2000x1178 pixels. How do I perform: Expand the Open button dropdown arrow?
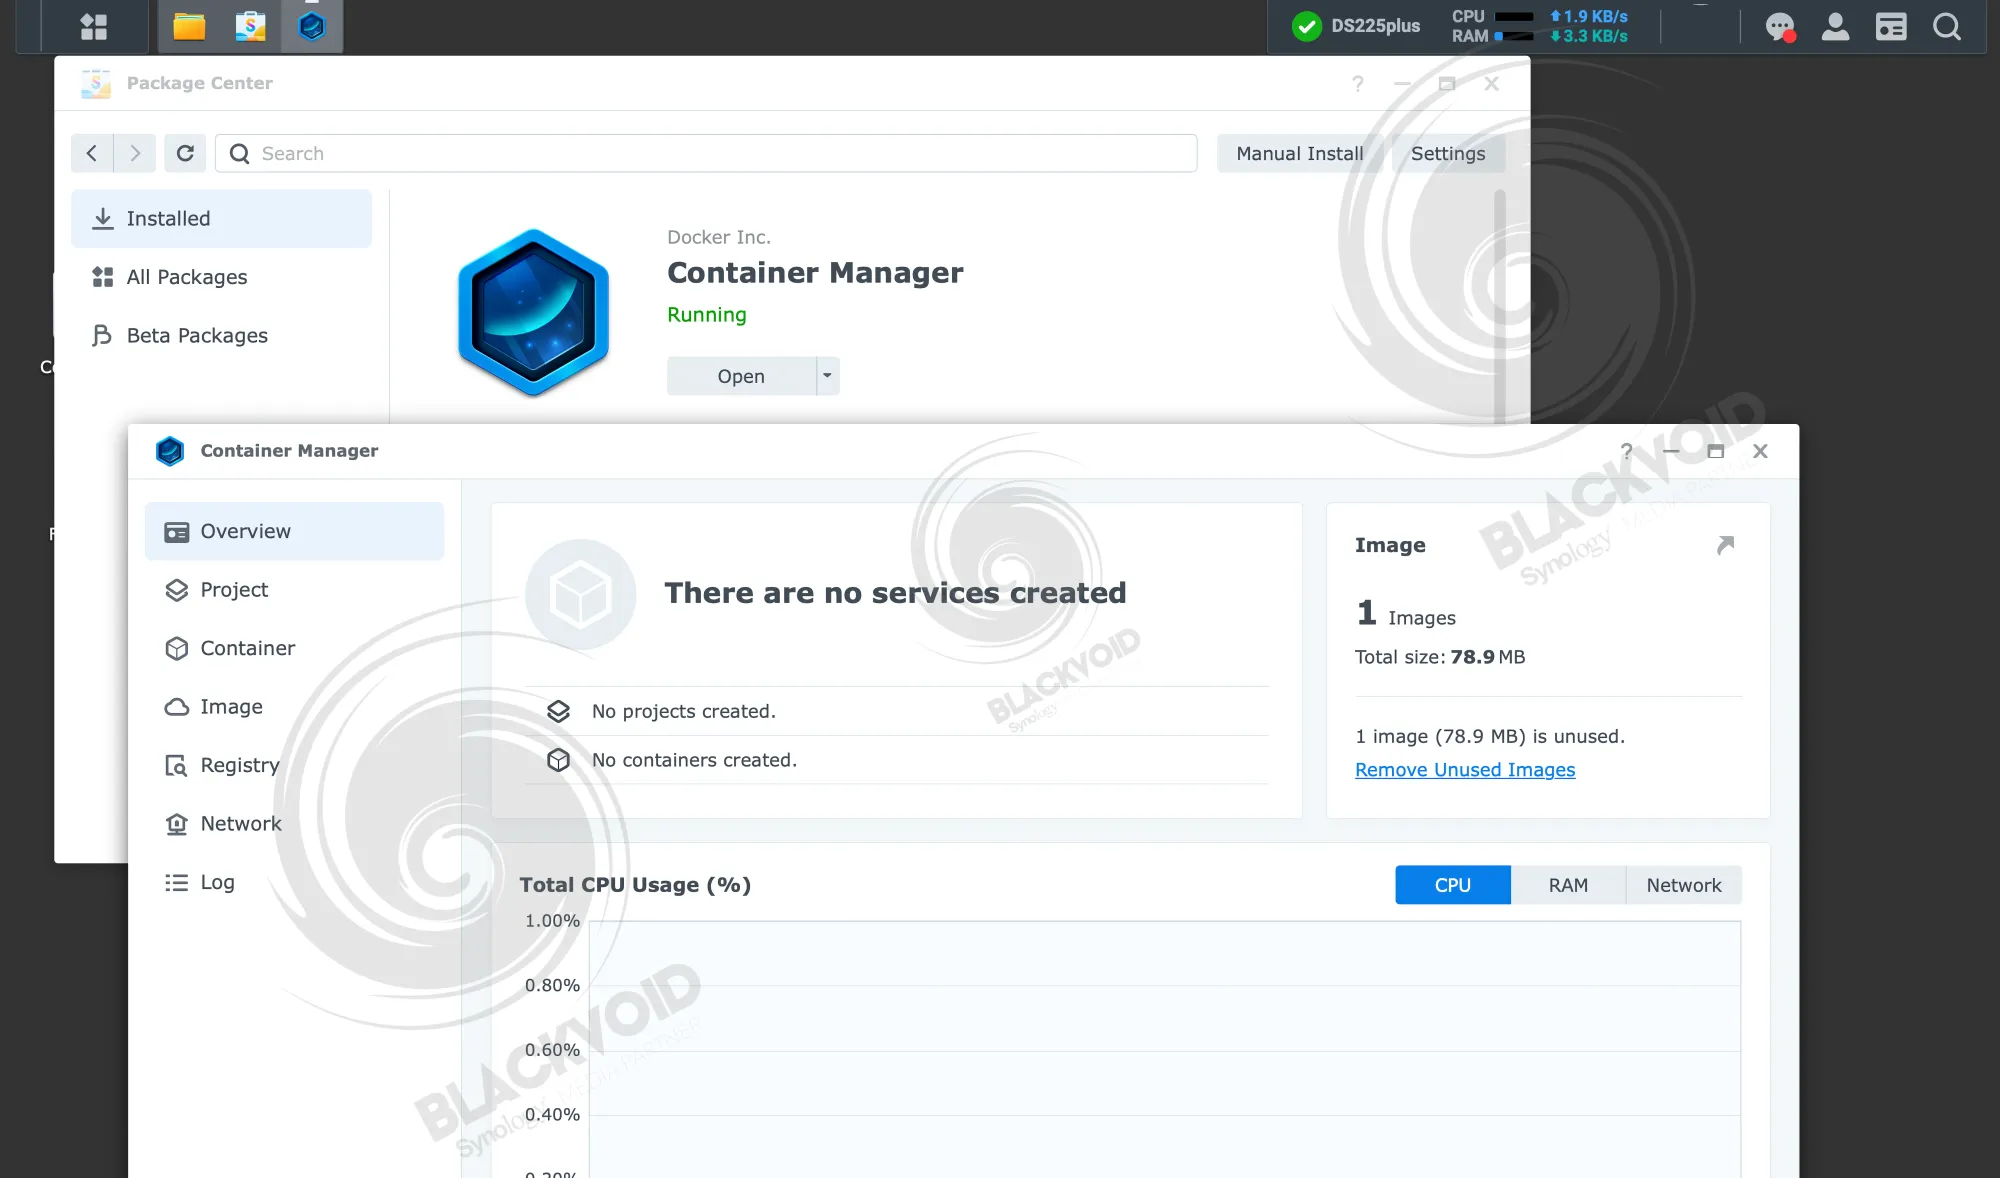click(x=828, y=376)
